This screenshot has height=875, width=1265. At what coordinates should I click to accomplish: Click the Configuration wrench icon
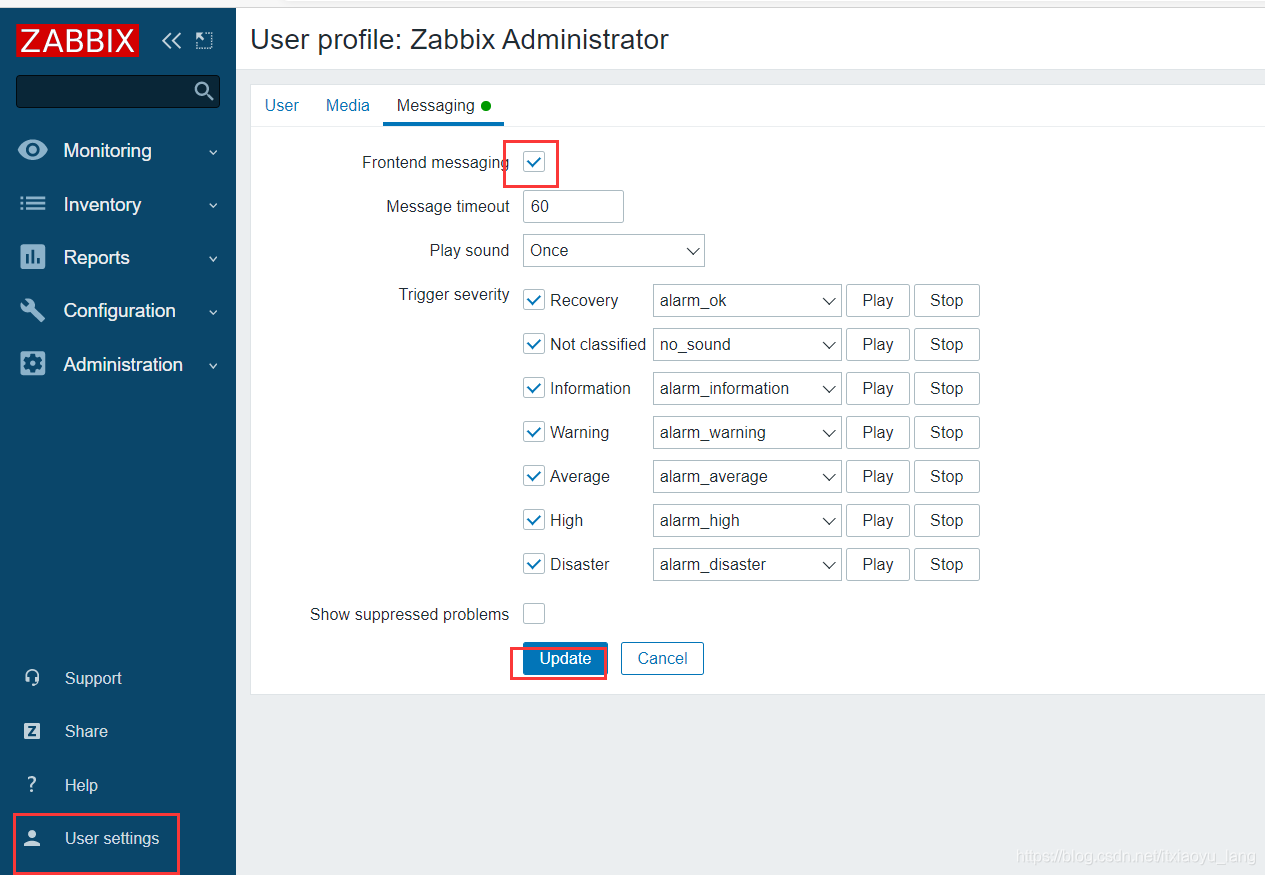coord(33,310)
